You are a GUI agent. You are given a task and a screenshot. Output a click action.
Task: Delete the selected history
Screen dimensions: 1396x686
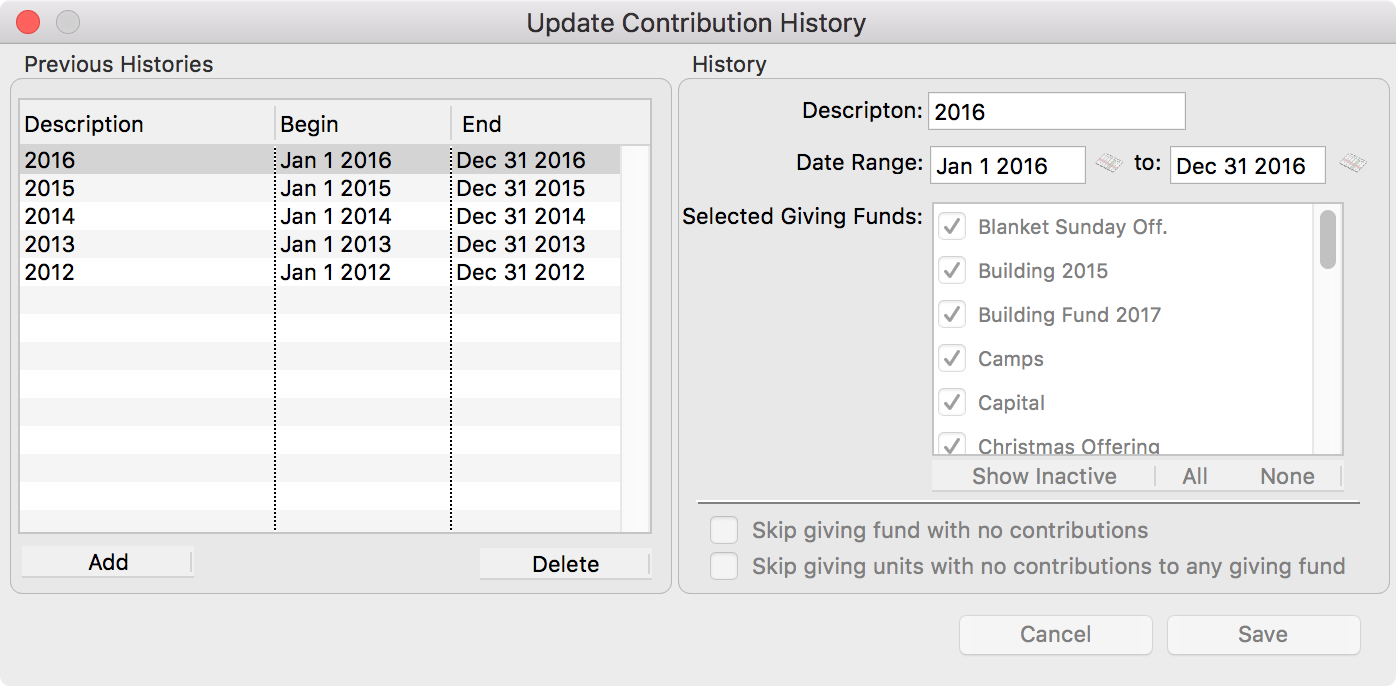tap(565, 564)
